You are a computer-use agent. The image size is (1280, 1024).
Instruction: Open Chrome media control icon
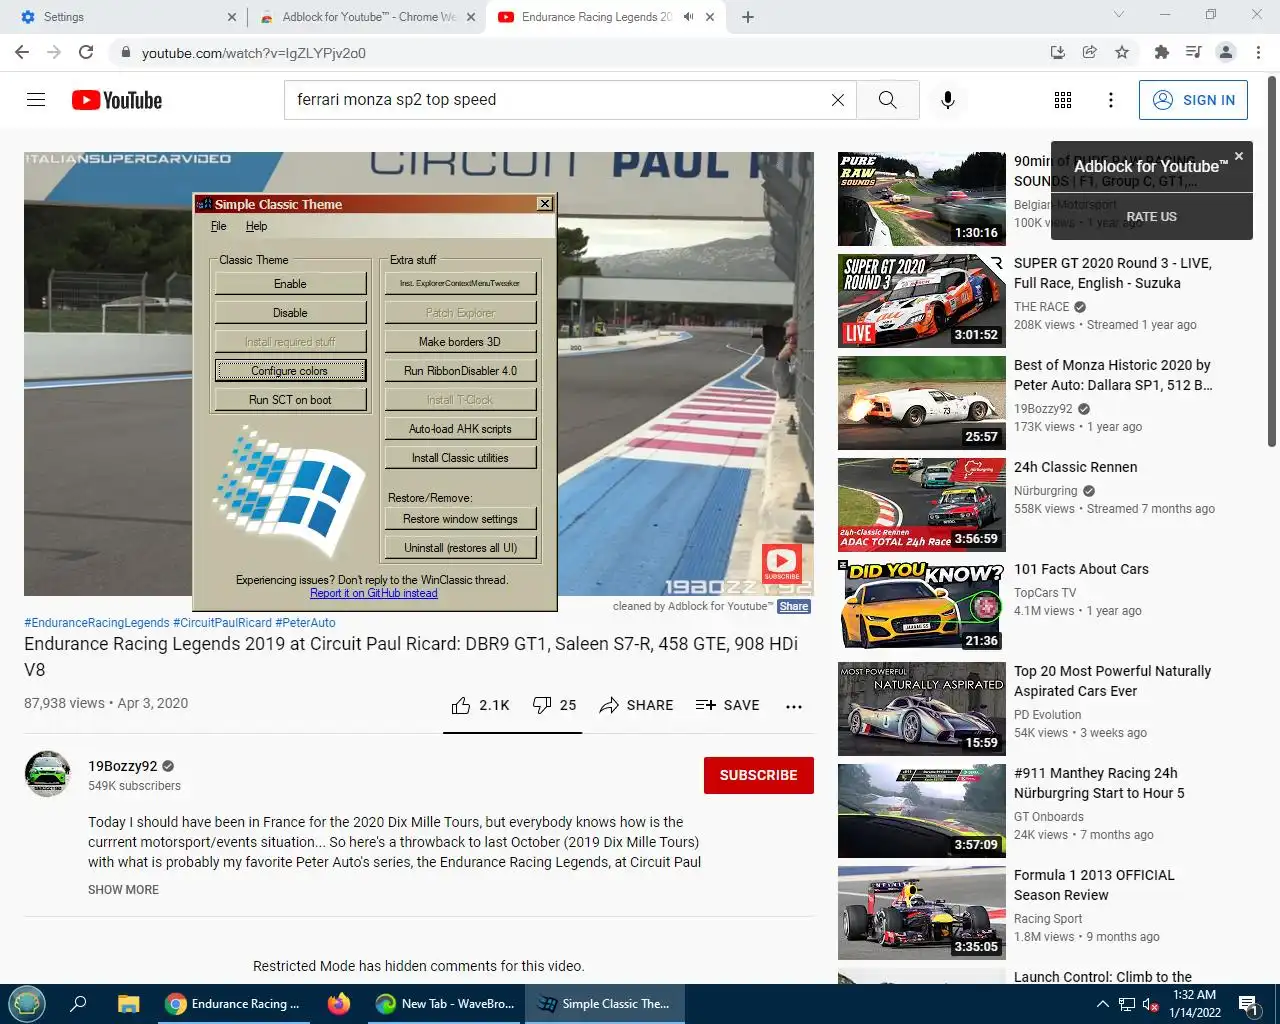tap(1193, 52)
